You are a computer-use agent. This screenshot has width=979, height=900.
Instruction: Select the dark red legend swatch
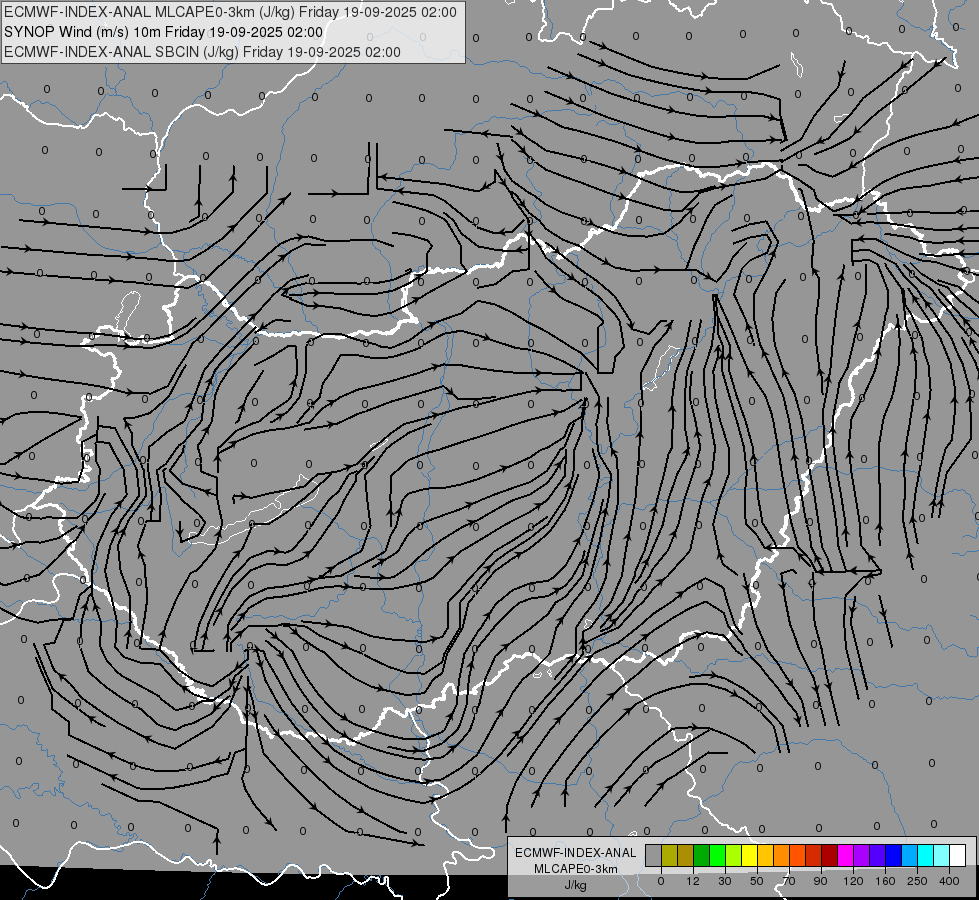(830, 855)
